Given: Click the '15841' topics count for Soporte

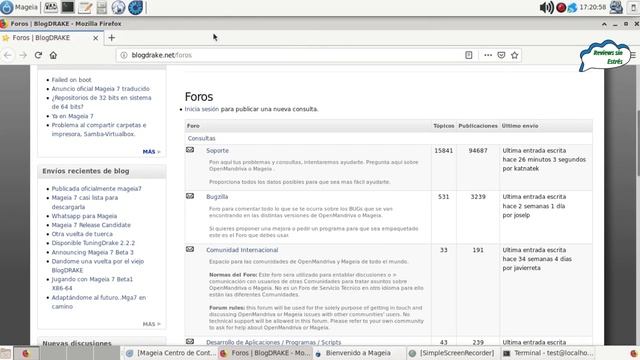Looking at the screenshot, I should (x=444, y=151).
